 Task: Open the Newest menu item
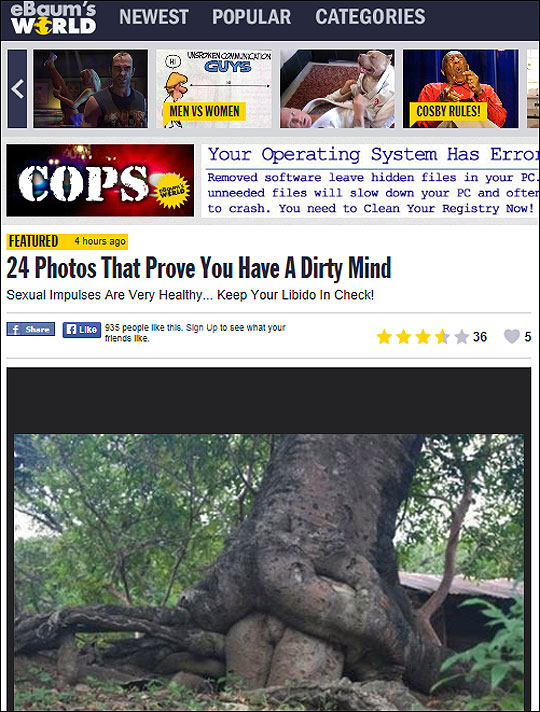[x=154, y=17]
